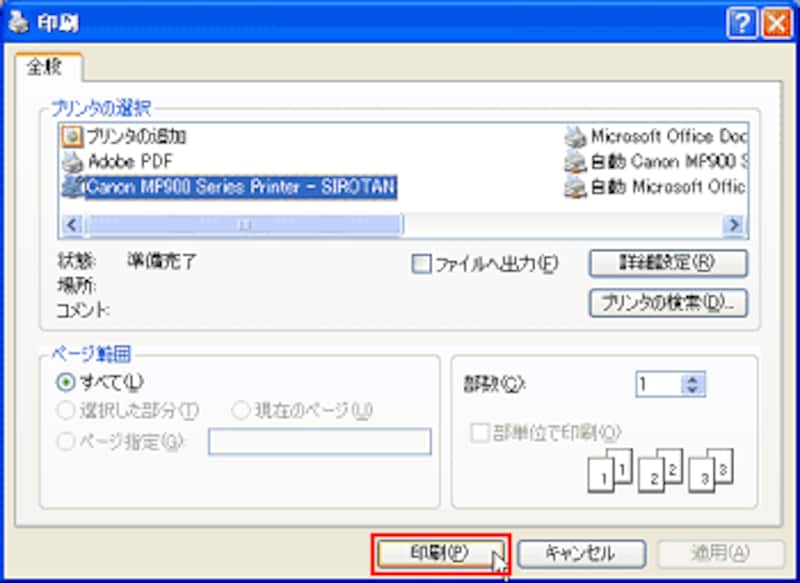Click the printer list horizontal scrollbar thumb
Viewport: 800px width, 583px height.
tap(244, 224)
